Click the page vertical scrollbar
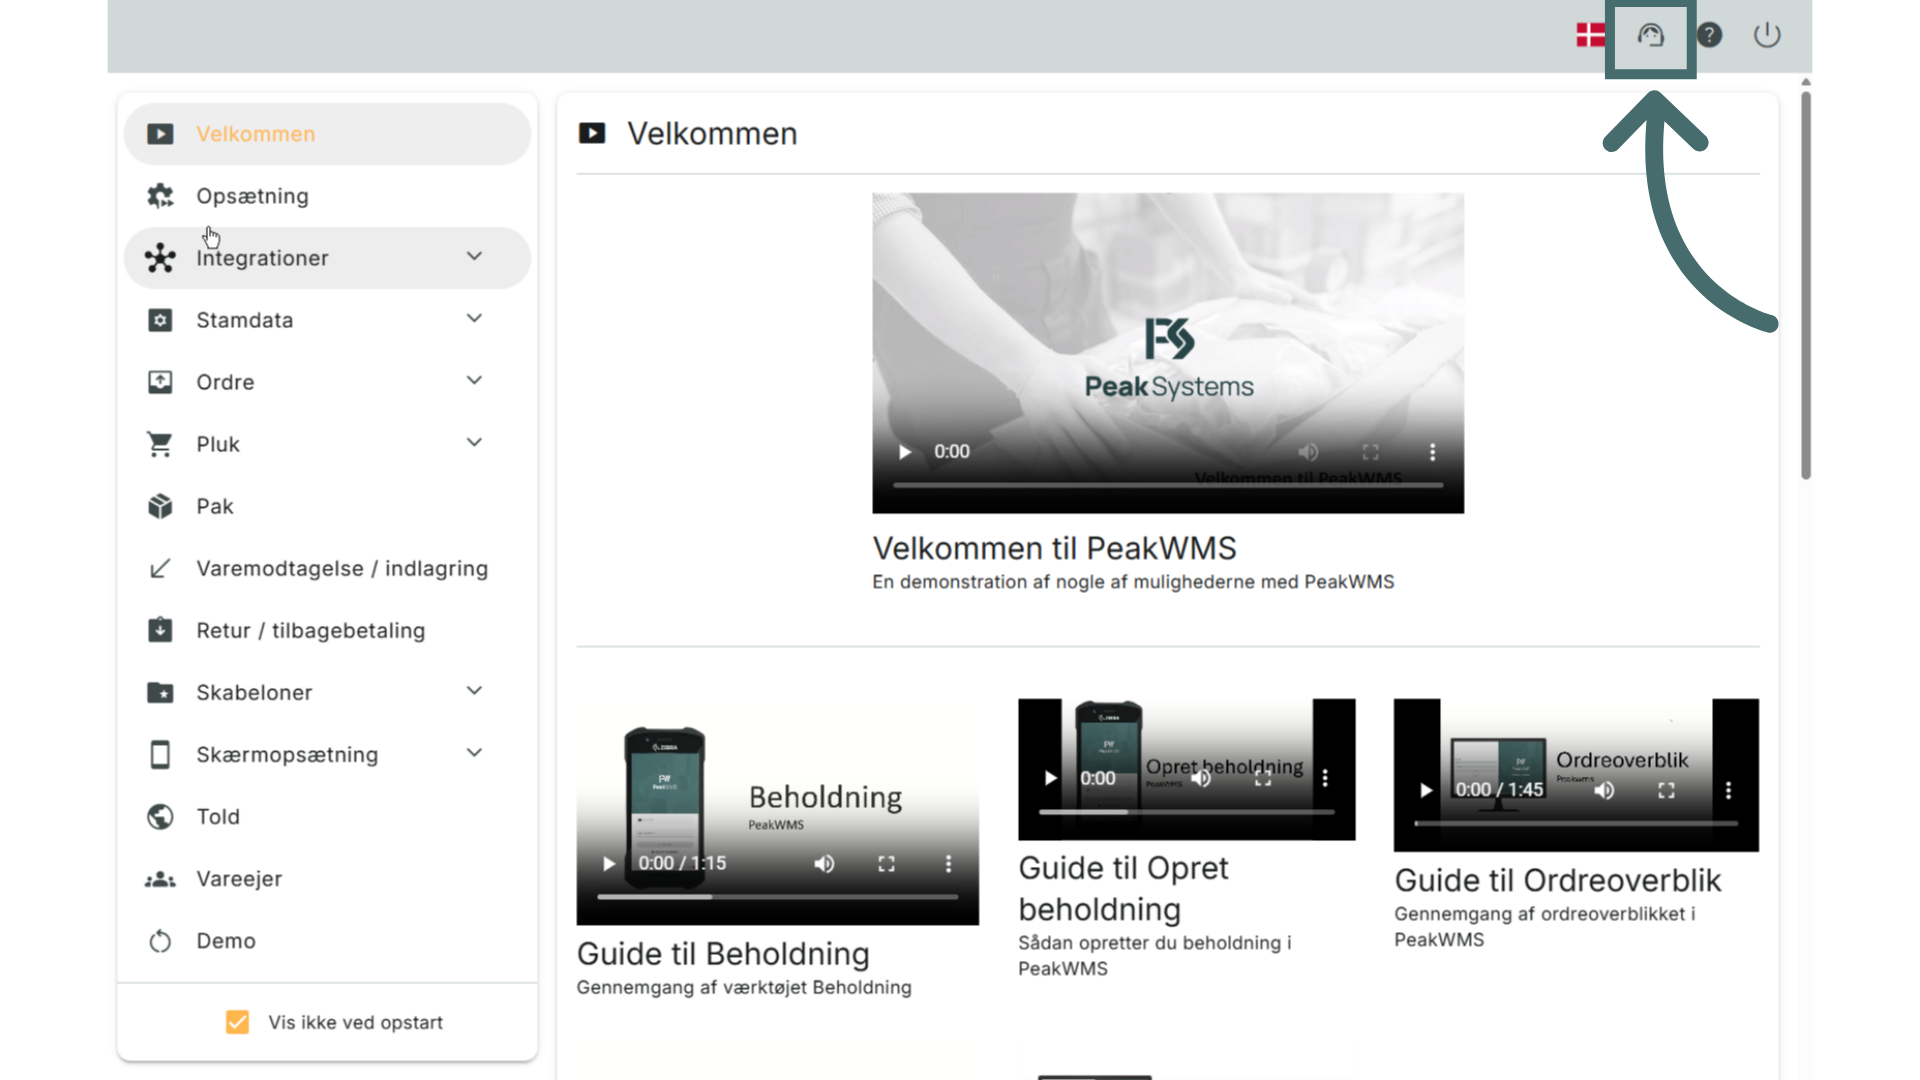 (1806, 285)
